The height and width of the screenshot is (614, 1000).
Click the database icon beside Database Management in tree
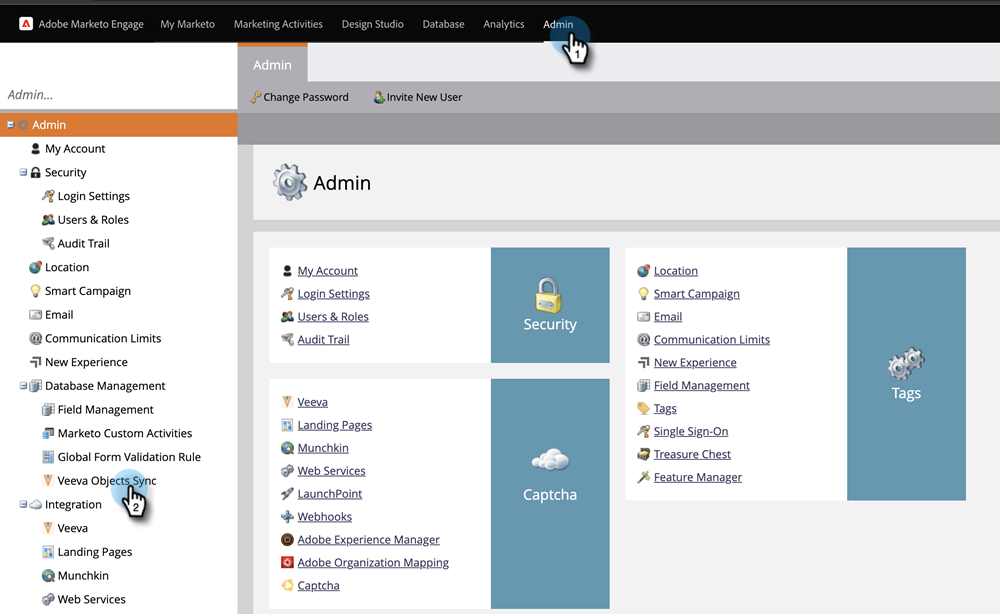(x=36, y=386)
